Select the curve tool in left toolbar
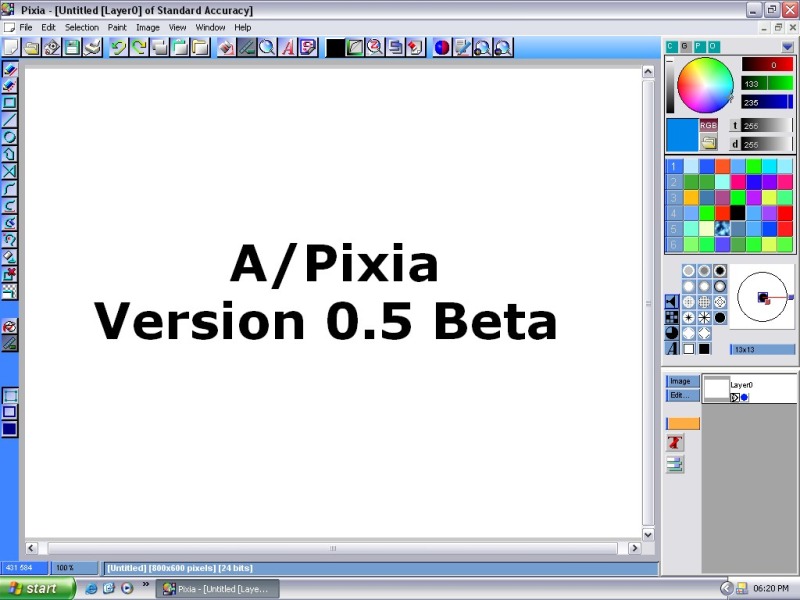 click(10, 188)
